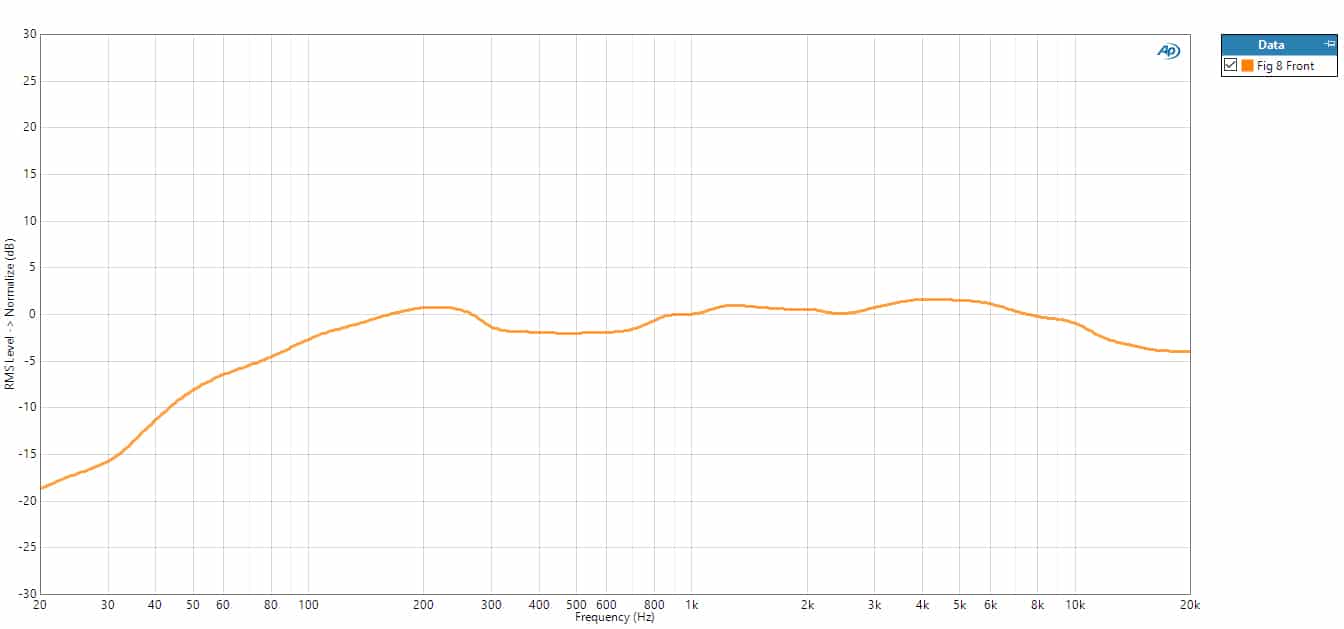Click the Data legend title bar
The width and height of the screenshot is (1344, 629).
pyautogui.click(x=1271, y=45)
